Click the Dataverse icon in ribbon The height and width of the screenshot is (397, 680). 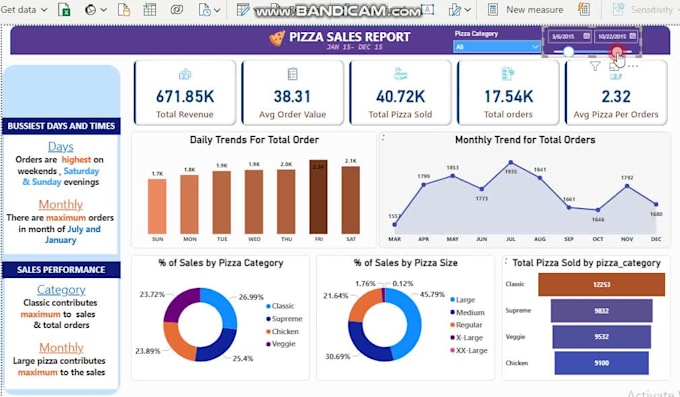[177, 9]
